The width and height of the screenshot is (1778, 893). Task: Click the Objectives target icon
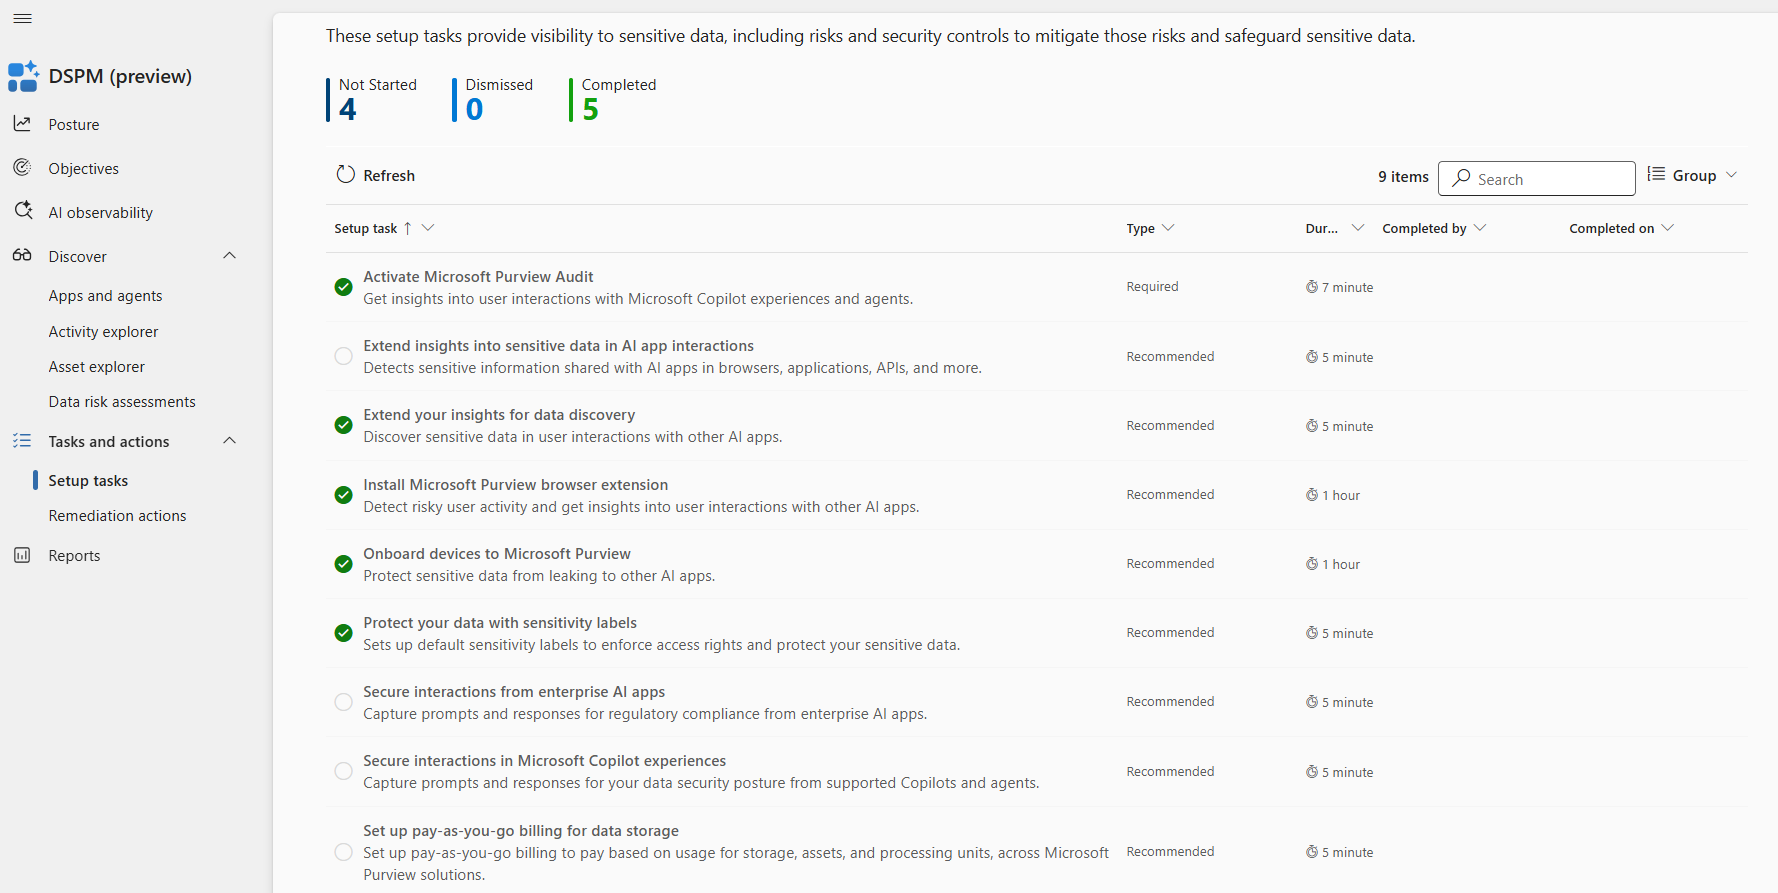[x=22, y=168]
